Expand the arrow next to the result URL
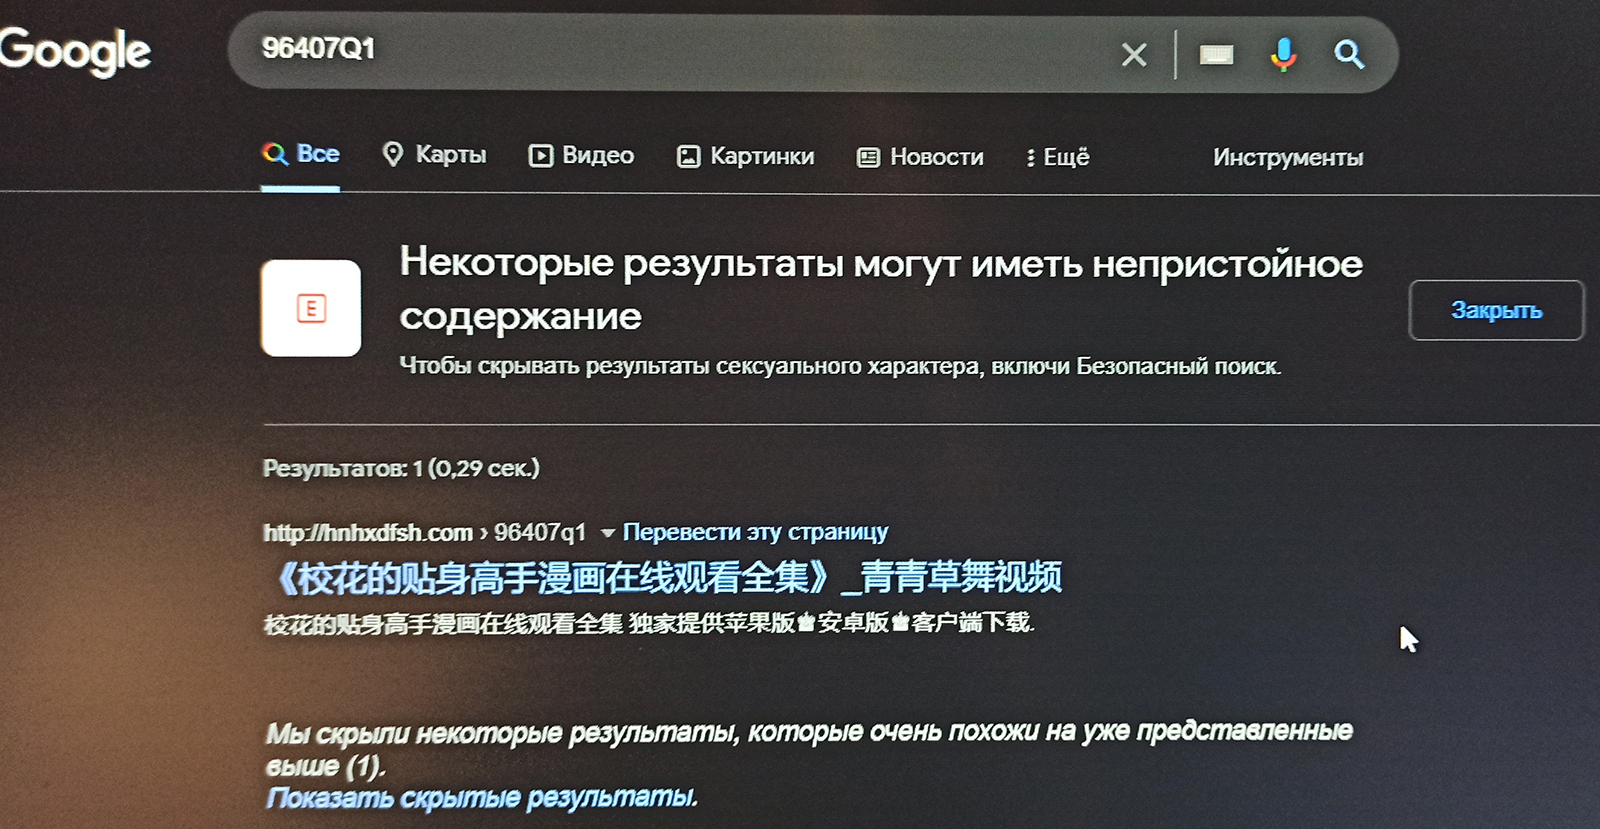The width and height of the screenshot is (1600, 829). pyautogui.click(x=607, y=533)
